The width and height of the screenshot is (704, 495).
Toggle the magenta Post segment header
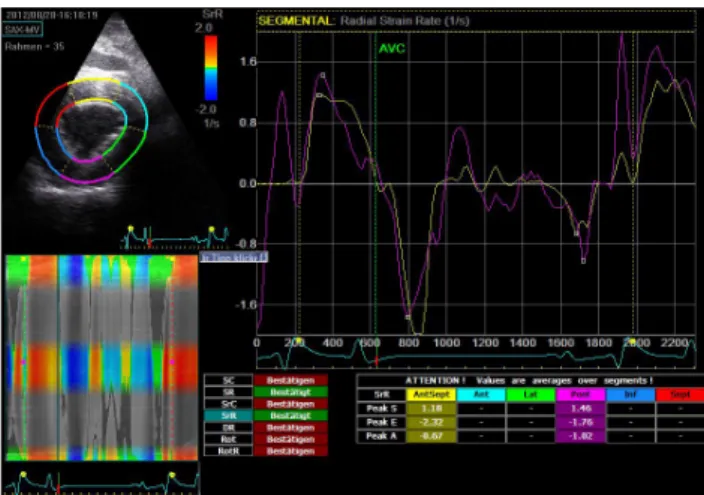click(x=581, y=395)
